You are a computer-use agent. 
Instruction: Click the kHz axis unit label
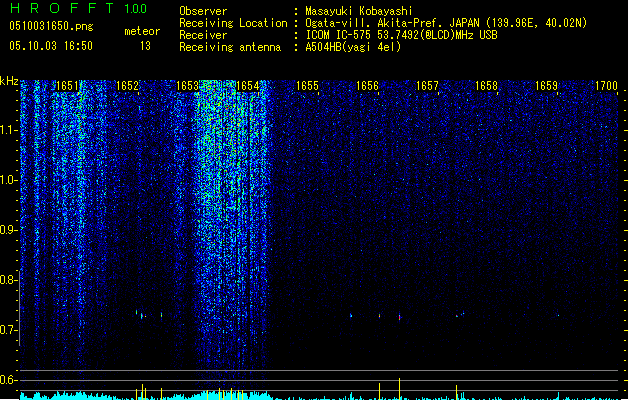9,81
